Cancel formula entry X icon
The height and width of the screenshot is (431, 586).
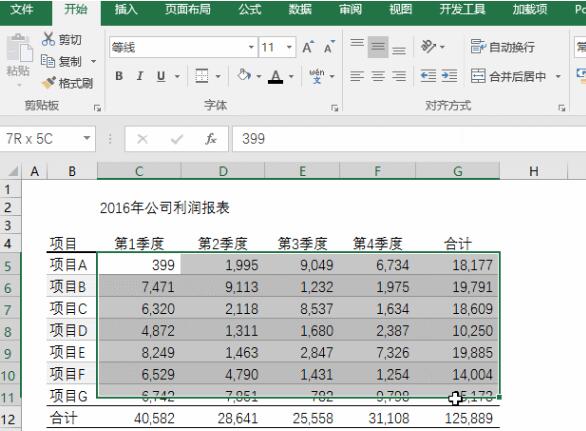coord(142,139)
